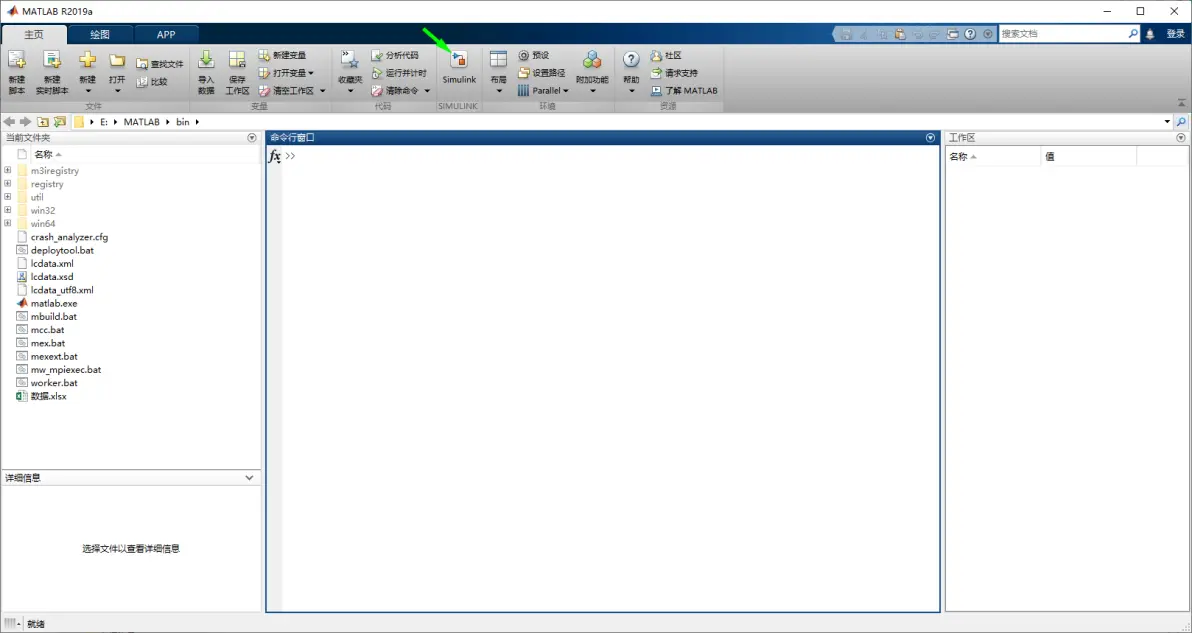1192x633 pixels.
Task: Switch to the 绘图 tab
Action: pyautogui.click(x=100, y=34)
